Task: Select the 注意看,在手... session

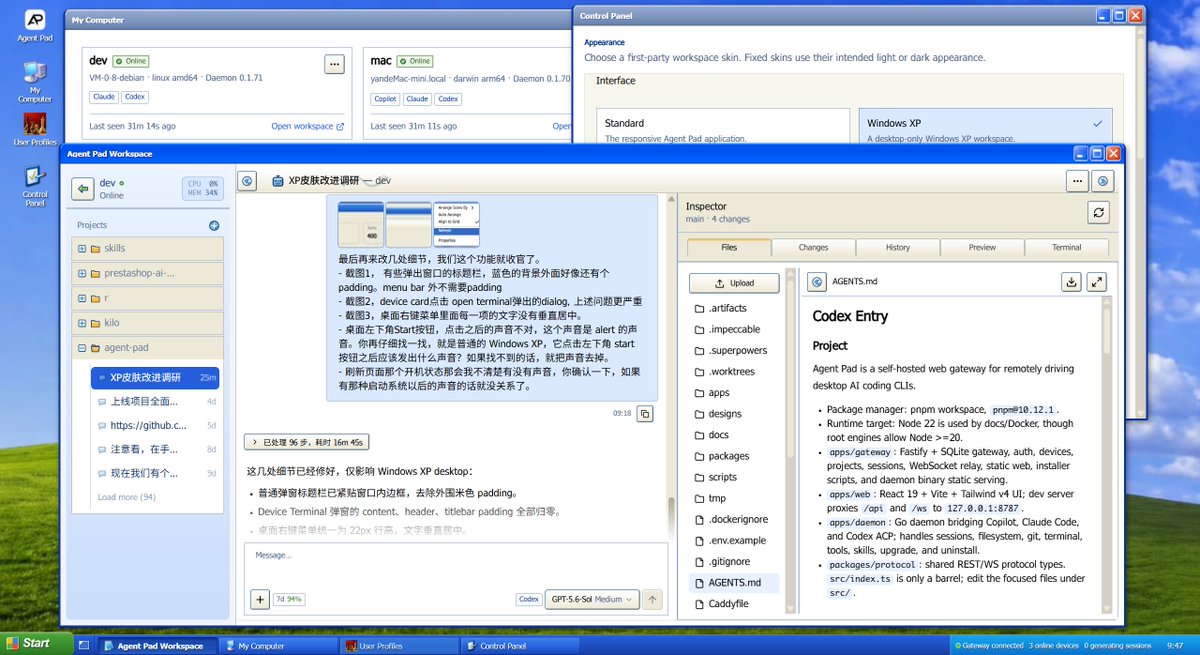Action: coord(155,449)
